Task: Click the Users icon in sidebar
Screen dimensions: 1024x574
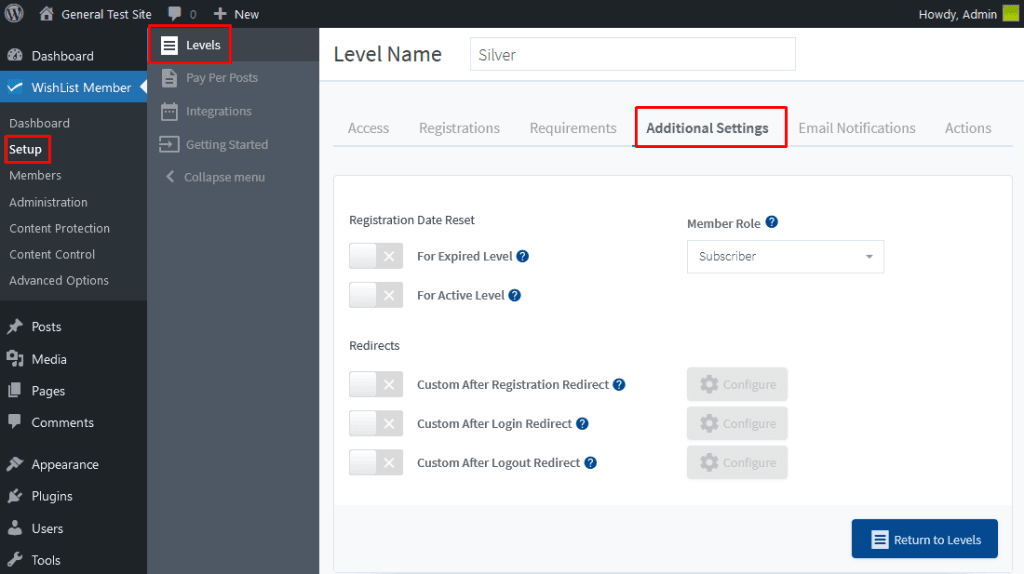Action: (14, 528)
